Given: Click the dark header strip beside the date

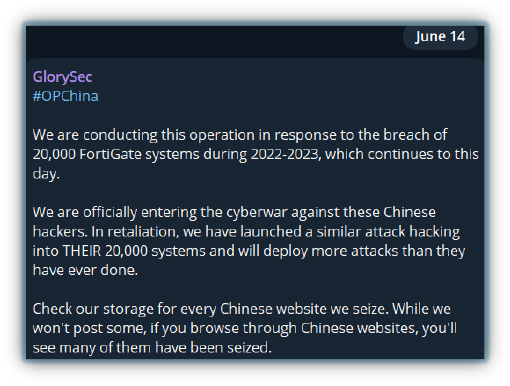Looking at the screenshot, I should point(213,42).
